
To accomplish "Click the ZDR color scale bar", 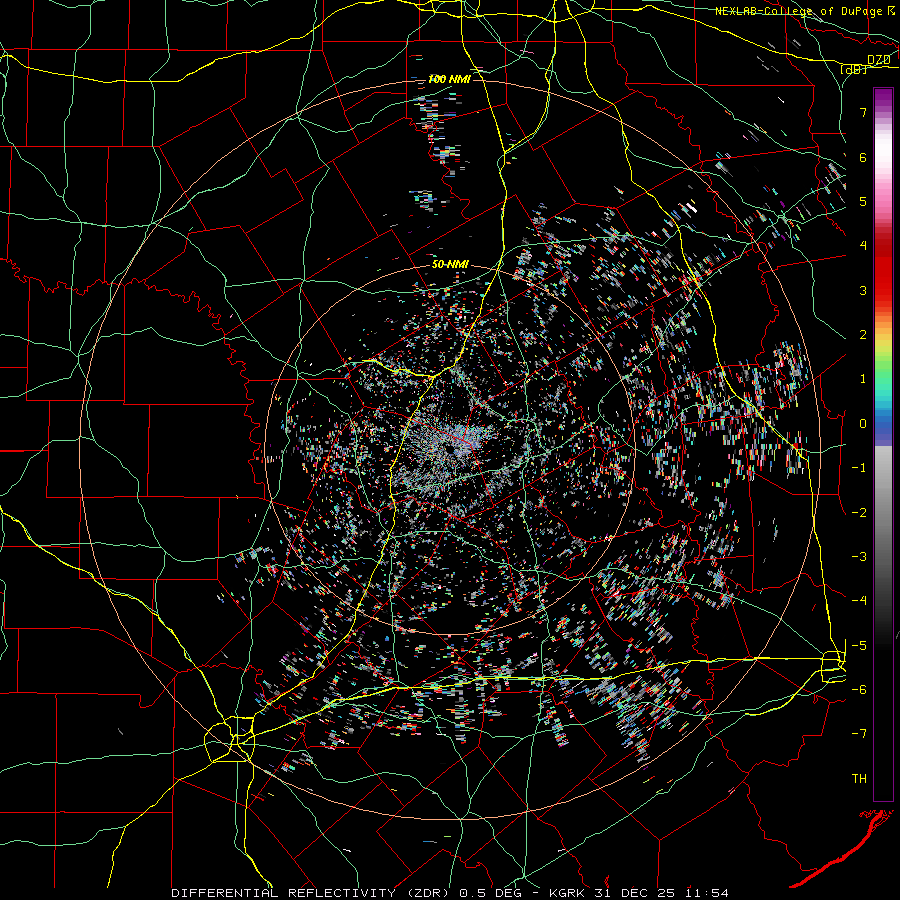I will 883,444.
